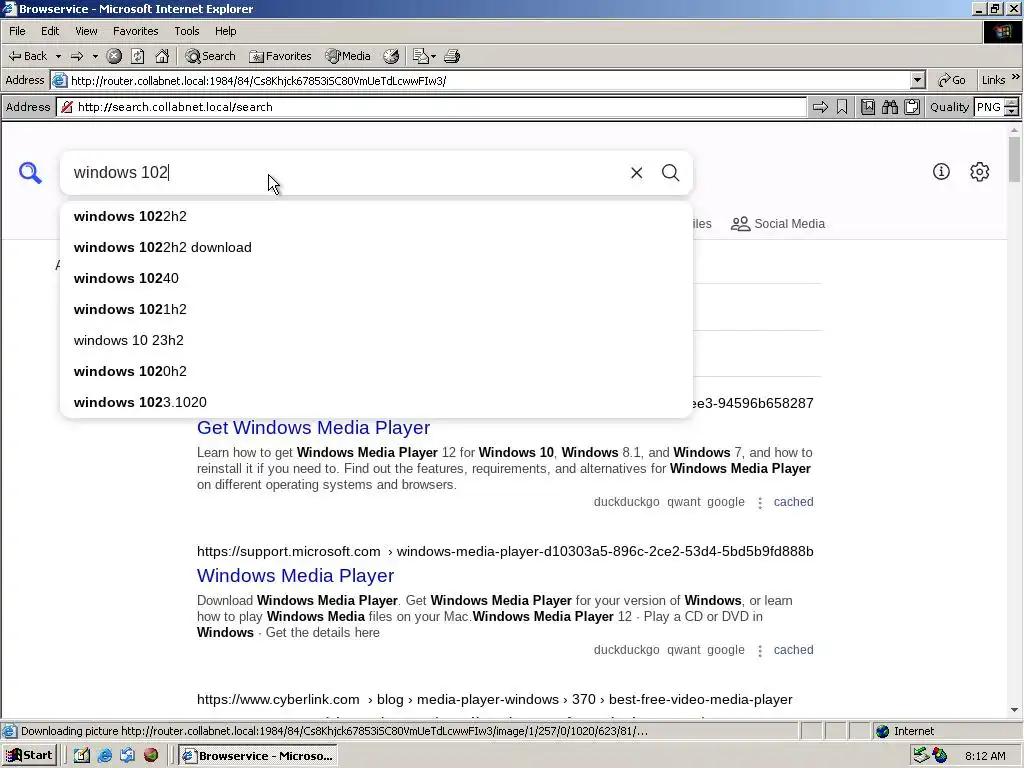
Task: Open the View menu
Action: 86,31
